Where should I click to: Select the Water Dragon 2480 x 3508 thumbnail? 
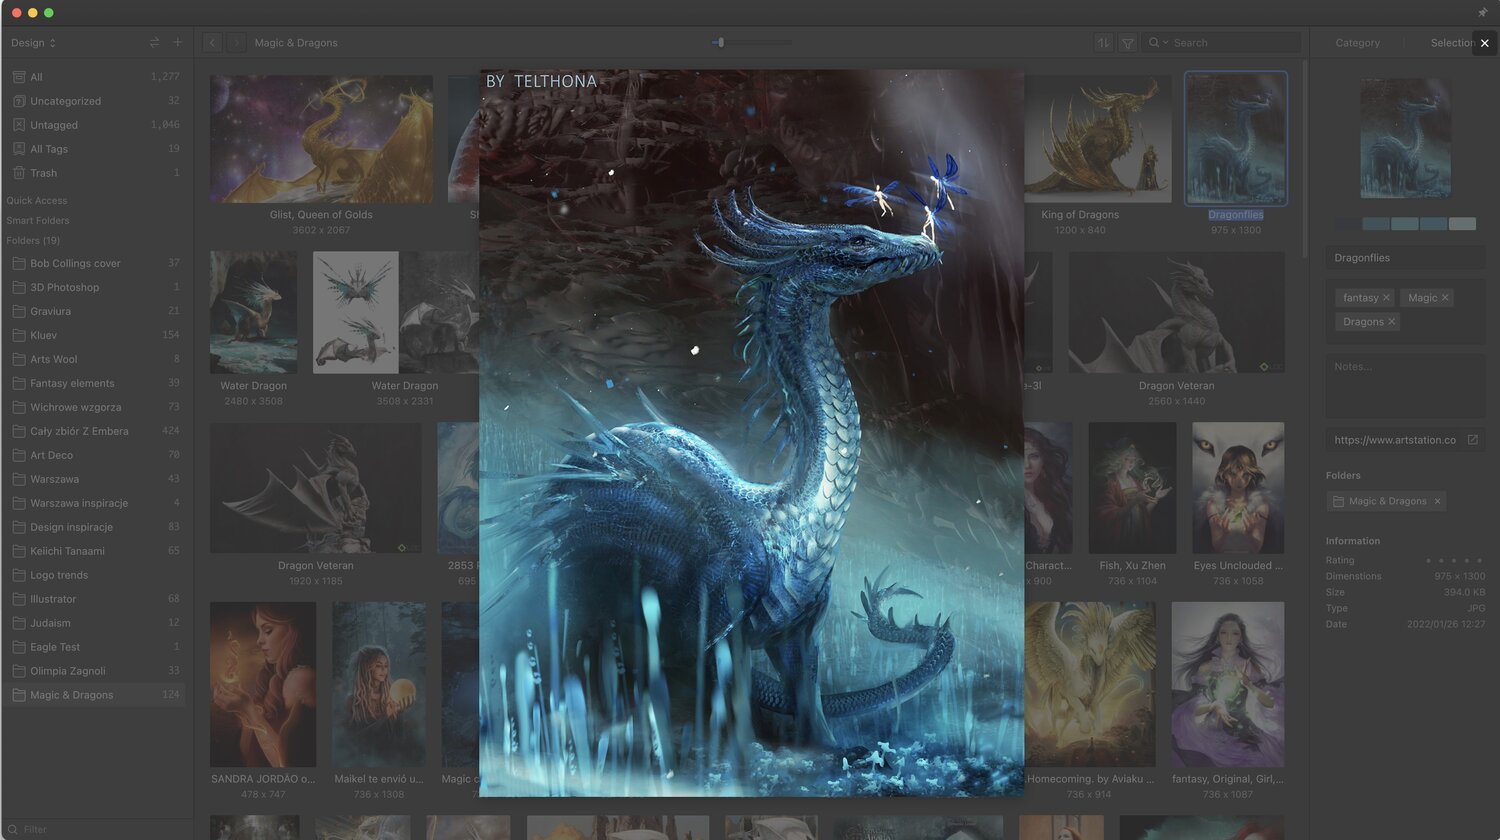click(254, 312)
